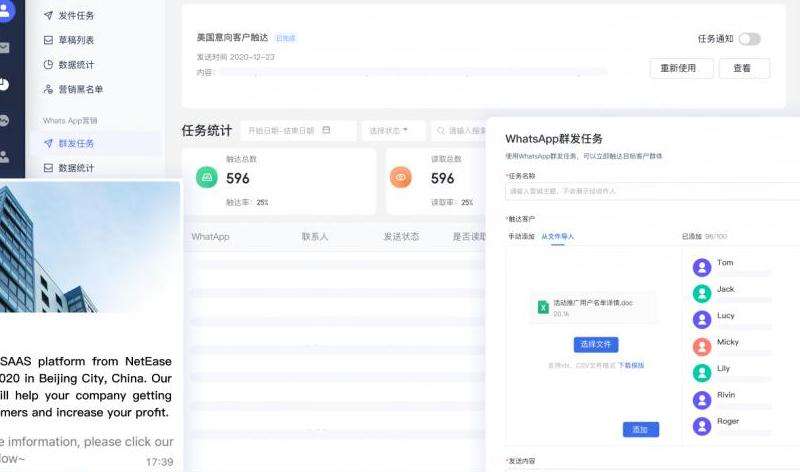Click calendar icon in date range field
800x472 pixels.
point(327,130)
